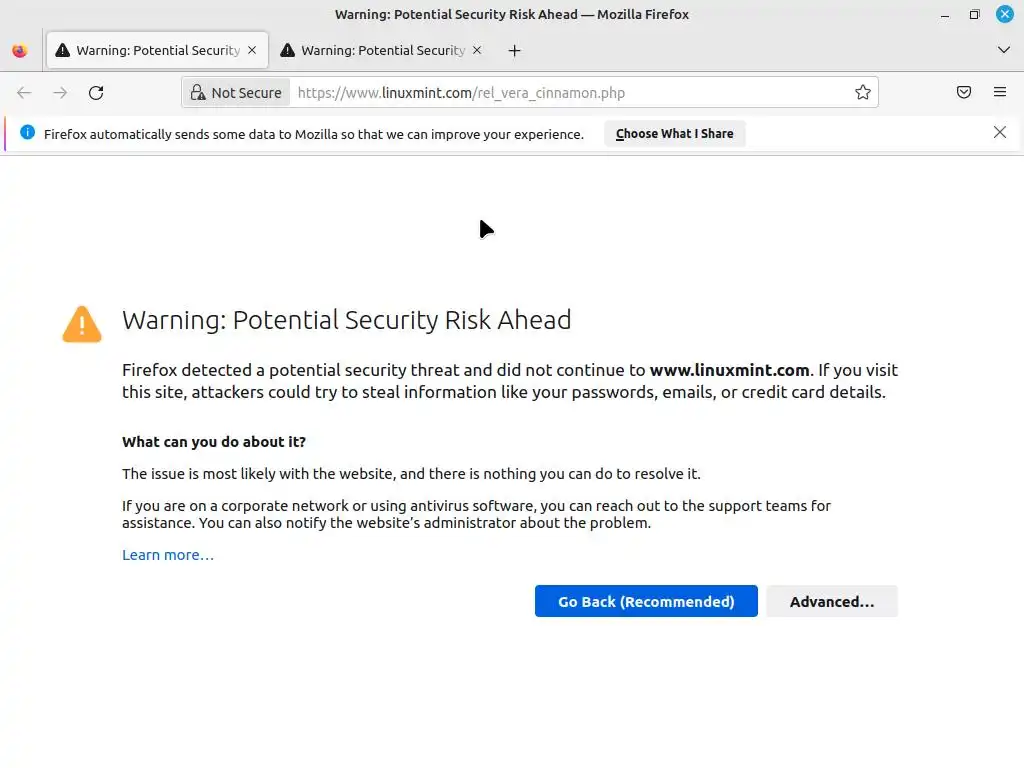Open a new tab
This screenshot has height=768, width=1024.
pyautogui.click(x=514, y=50)
